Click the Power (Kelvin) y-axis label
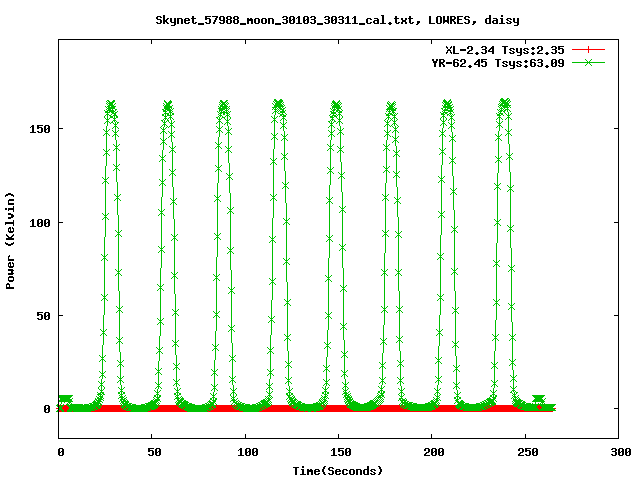This screenshot has height=480, width=640. [x=10, y=241]
